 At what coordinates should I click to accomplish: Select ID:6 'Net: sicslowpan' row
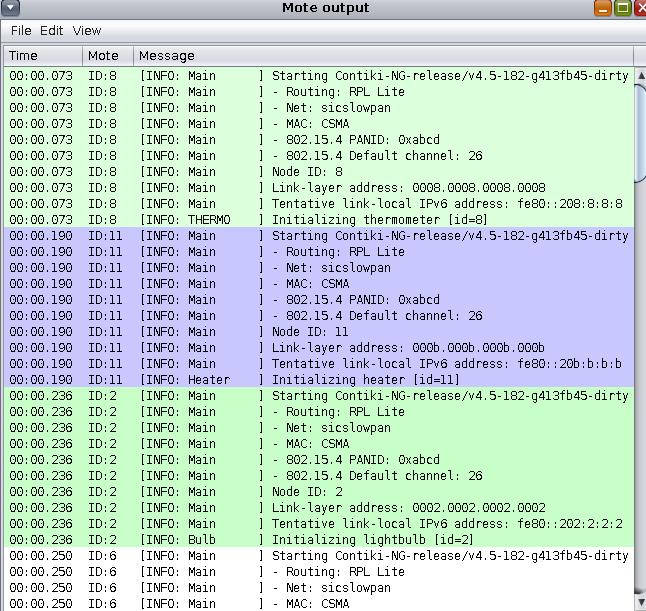(318, 588)
